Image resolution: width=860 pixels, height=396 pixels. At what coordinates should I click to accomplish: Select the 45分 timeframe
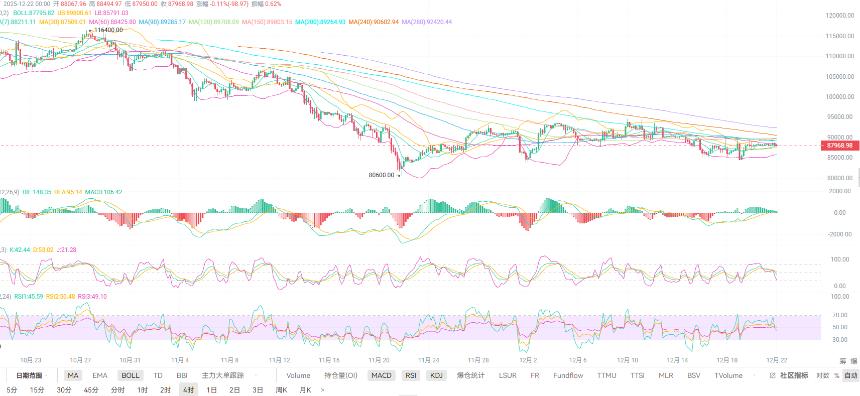92,390
